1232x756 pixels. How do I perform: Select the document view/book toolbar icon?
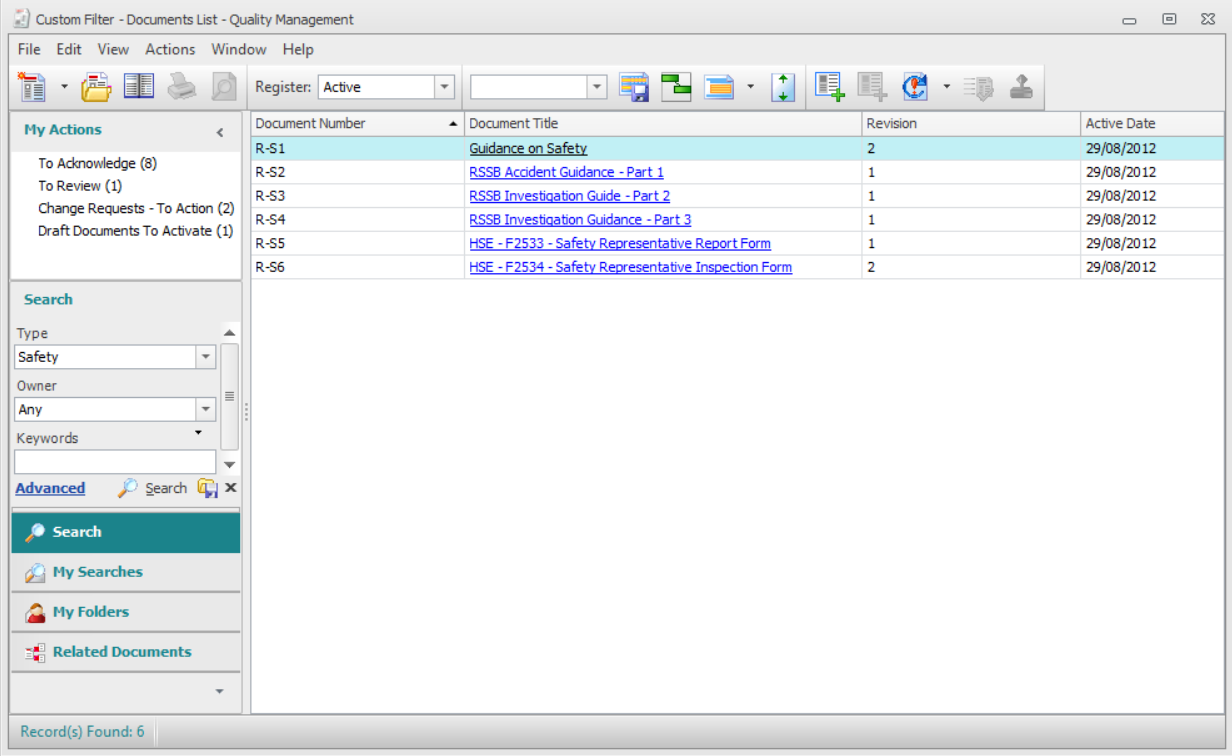coord(138,86)
